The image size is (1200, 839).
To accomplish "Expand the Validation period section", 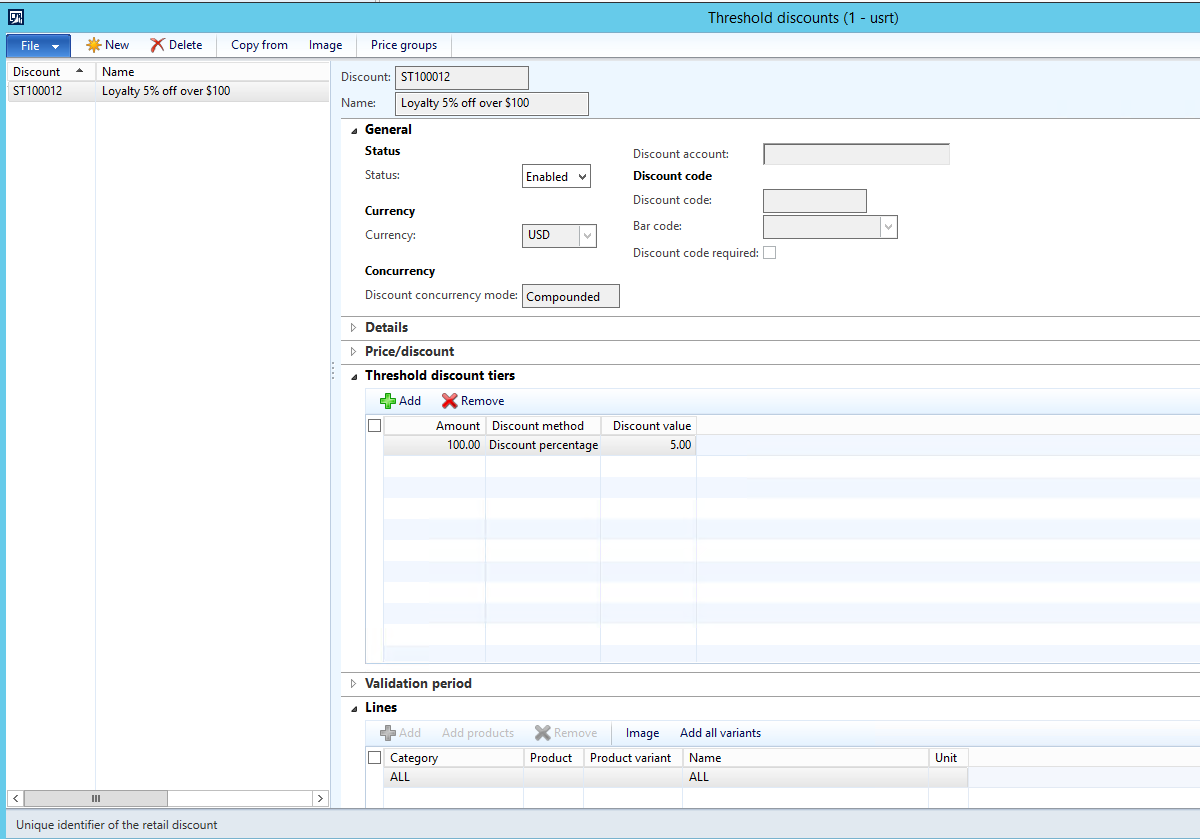I will [x=353, y=684].
